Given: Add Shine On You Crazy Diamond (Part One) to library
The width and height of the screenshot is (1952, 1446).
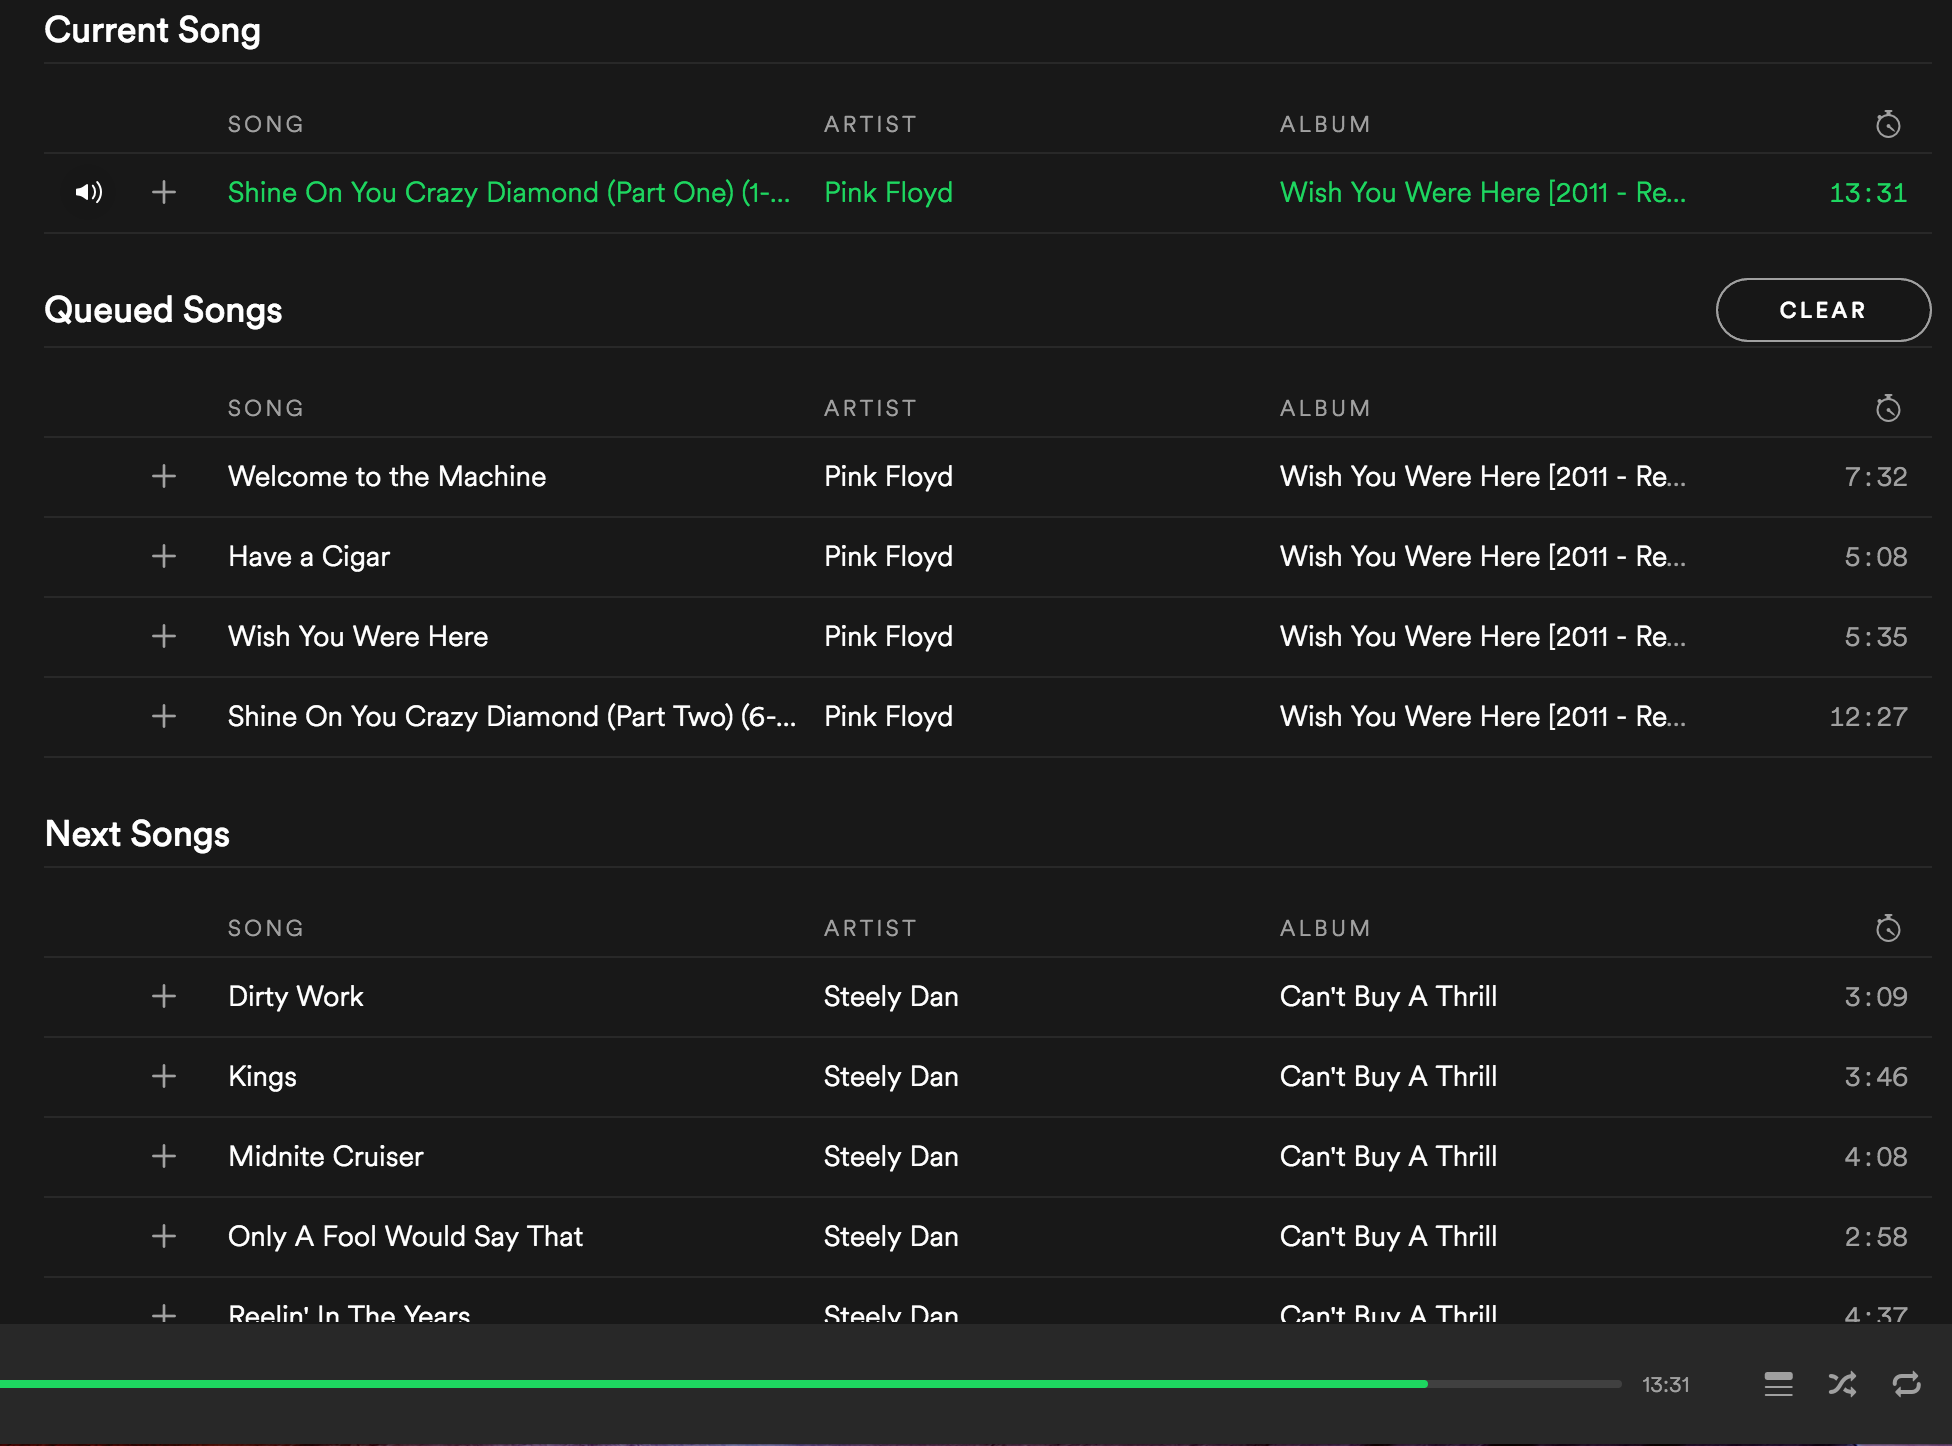Looking at the screenshot, I should click(x=164, y=192).
